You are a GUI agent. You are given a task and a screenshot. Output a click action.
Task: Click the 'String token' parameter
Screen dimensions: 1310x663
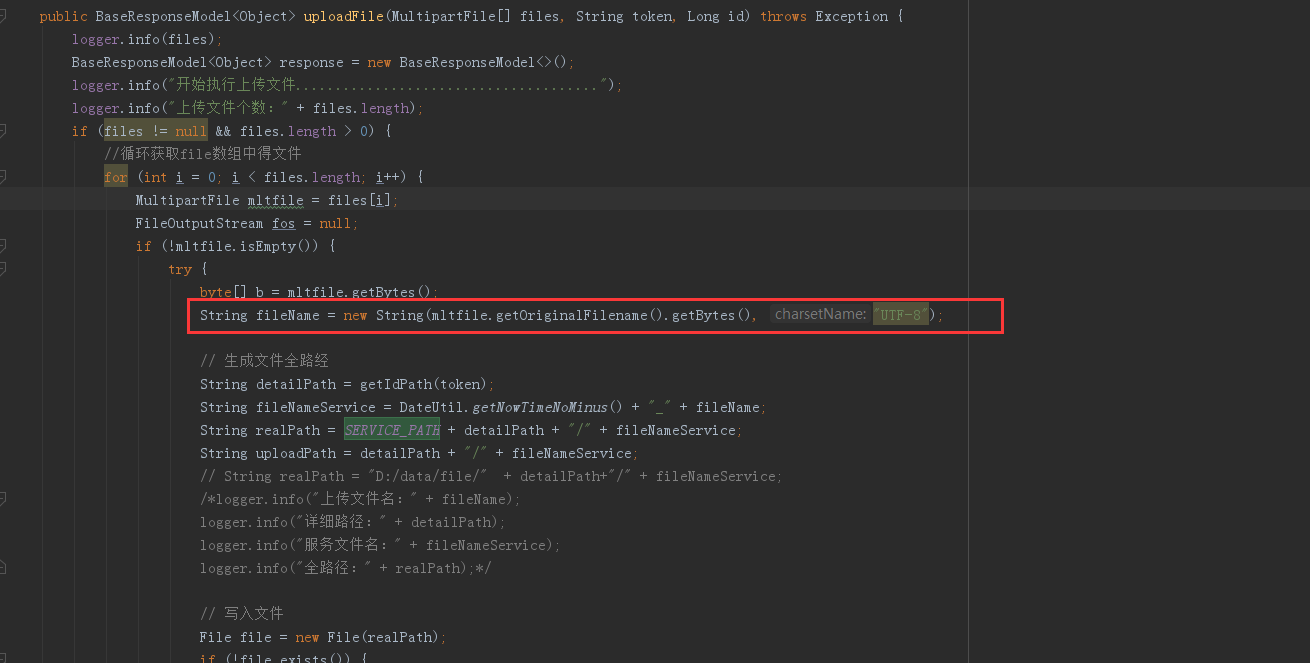[624, 16]
